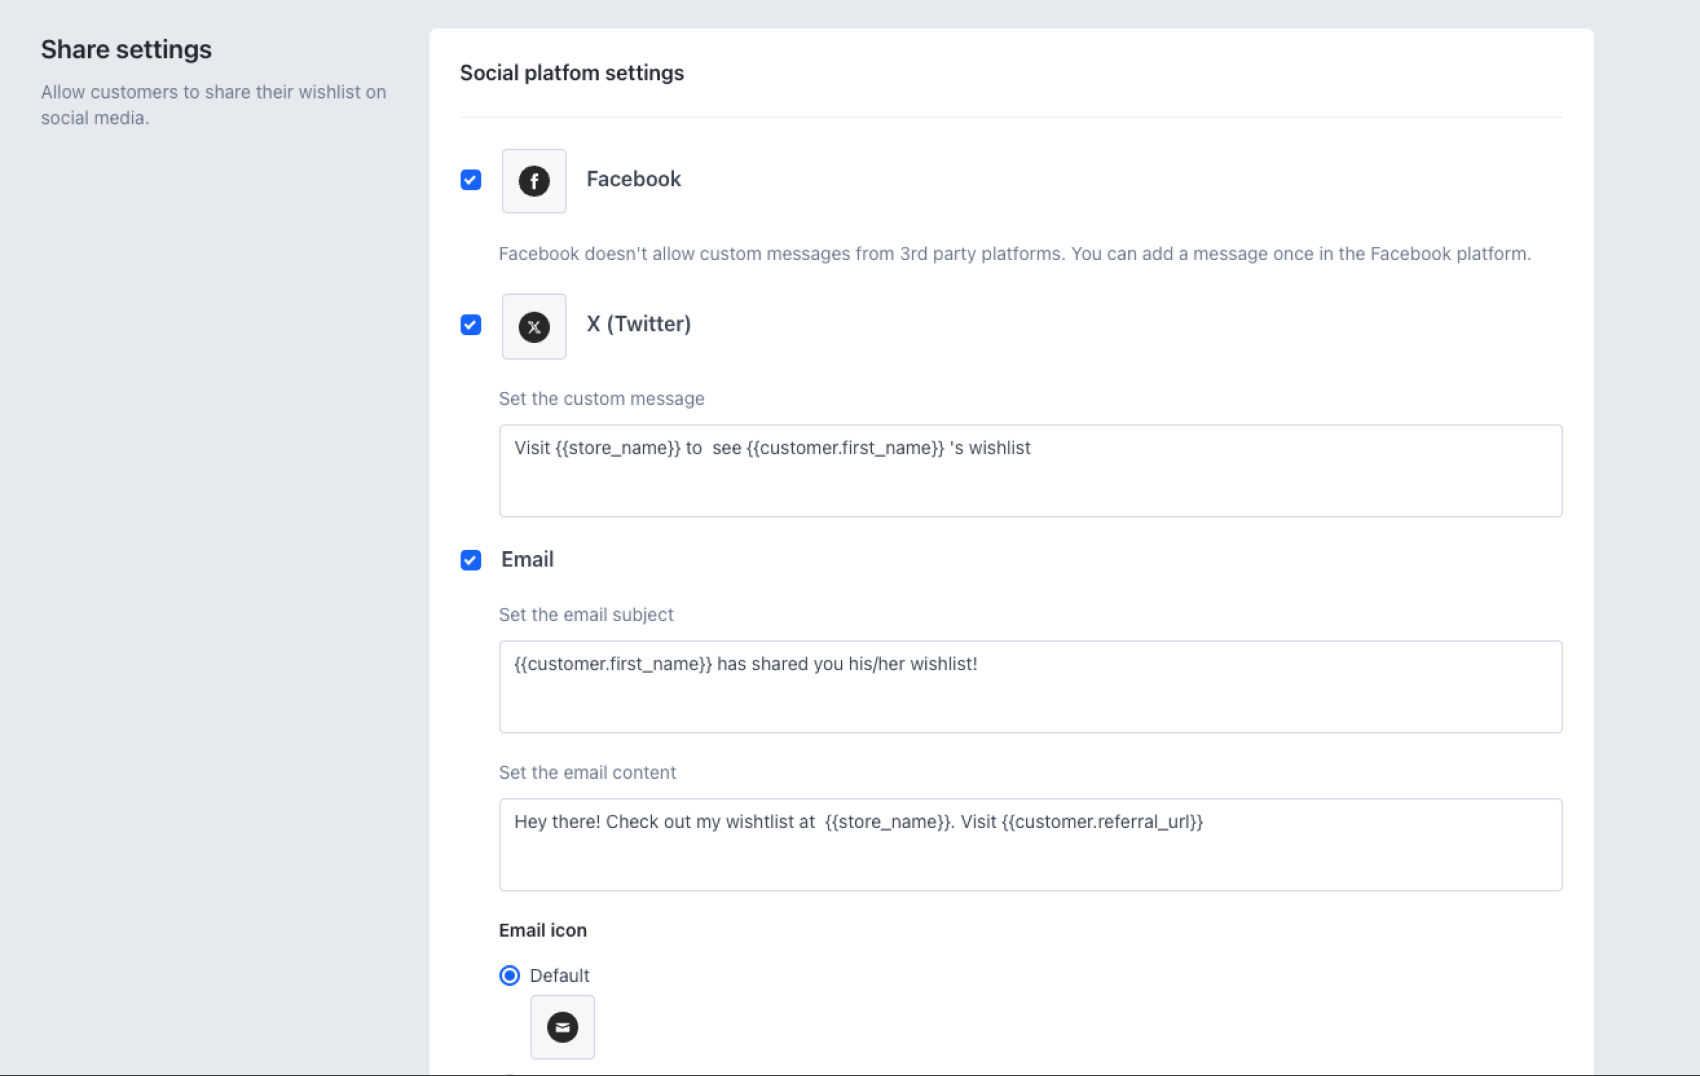The width and height of the screenshot is (1700, 1076).
Task: Disable the X (Twitter) sharing checkbox
Action: [471, 325]
